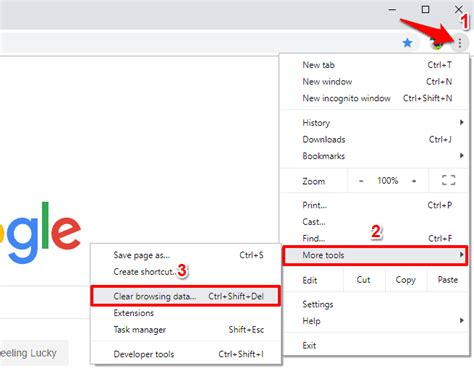Click Paste in the Edit row

pos(448,280)
